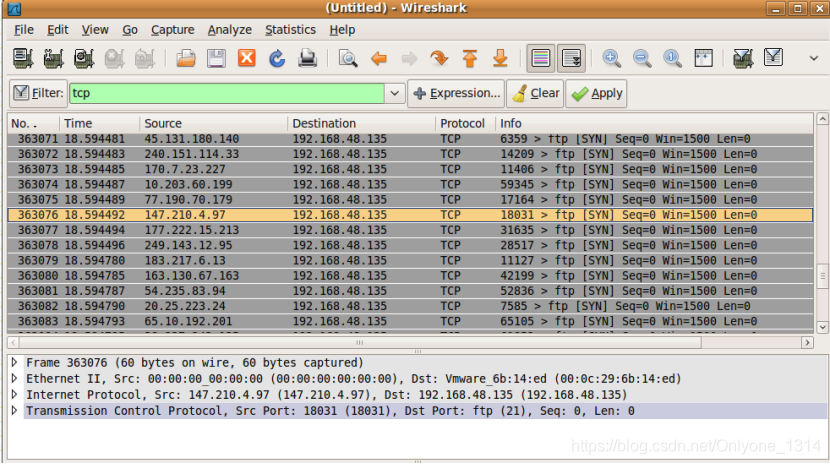This screenshot has width=830, height=464.
Task: Expand toolbar overflow chevron
Action: pyautogui.click(x=814, y=58)
